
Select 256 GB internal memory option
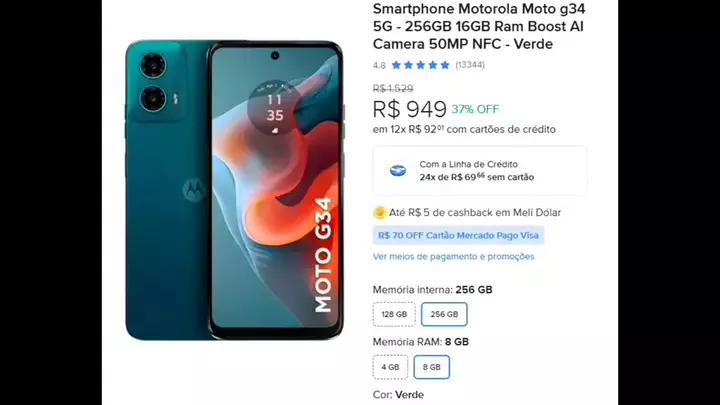tap(444, 314)
